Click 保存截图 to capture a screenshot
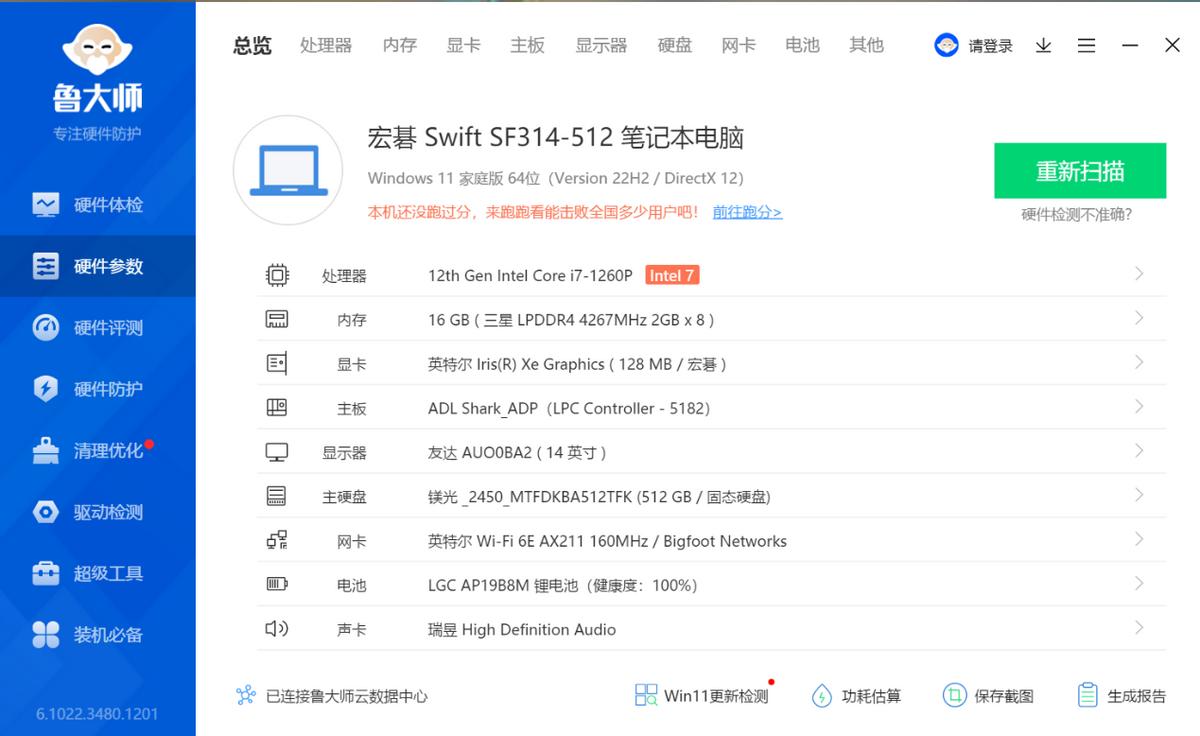This screenshot has height=736, width=1200. tap(1000, 696)
